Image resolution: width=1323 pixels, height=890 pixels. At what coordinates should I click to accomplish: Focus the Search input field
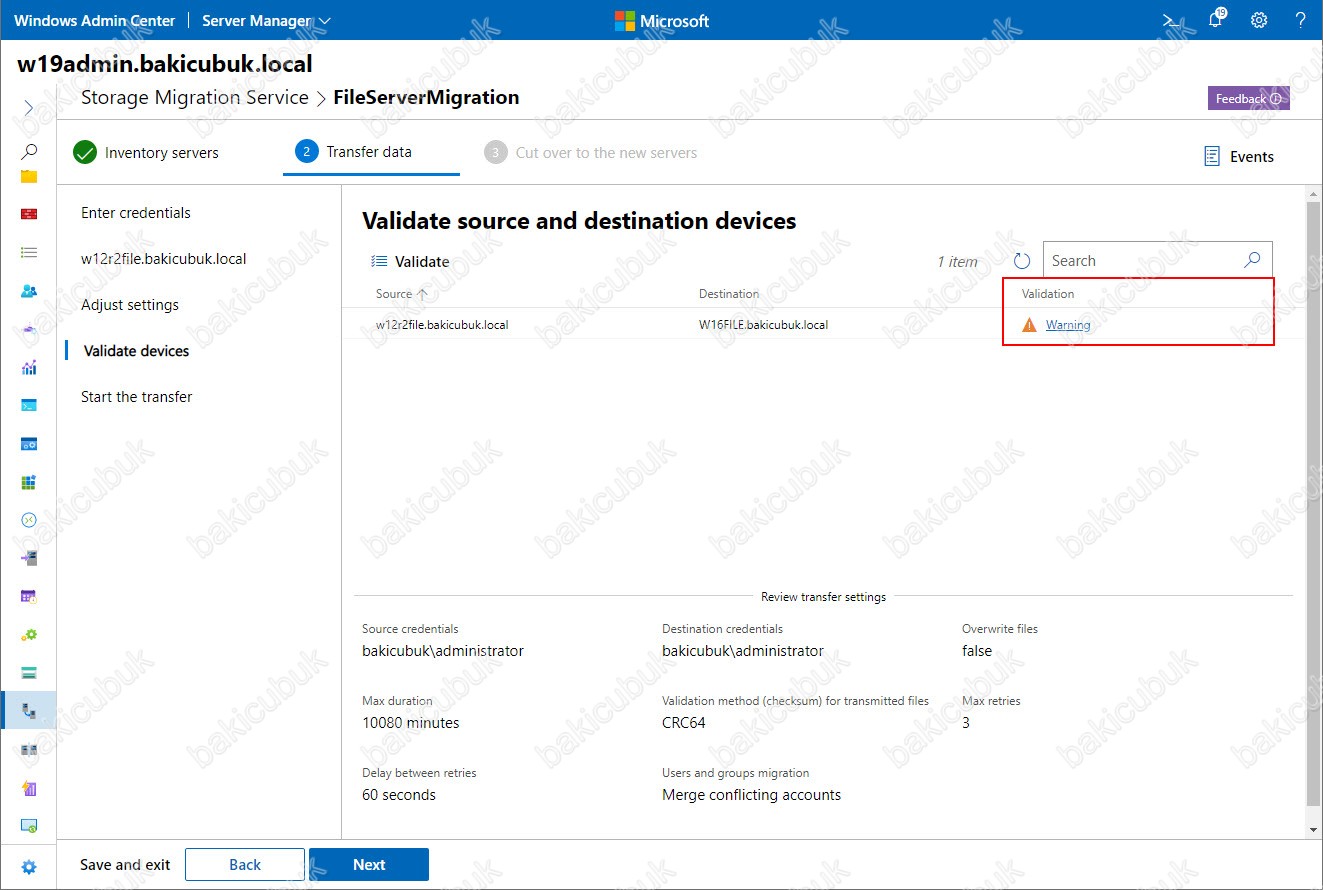[1142, 261]
